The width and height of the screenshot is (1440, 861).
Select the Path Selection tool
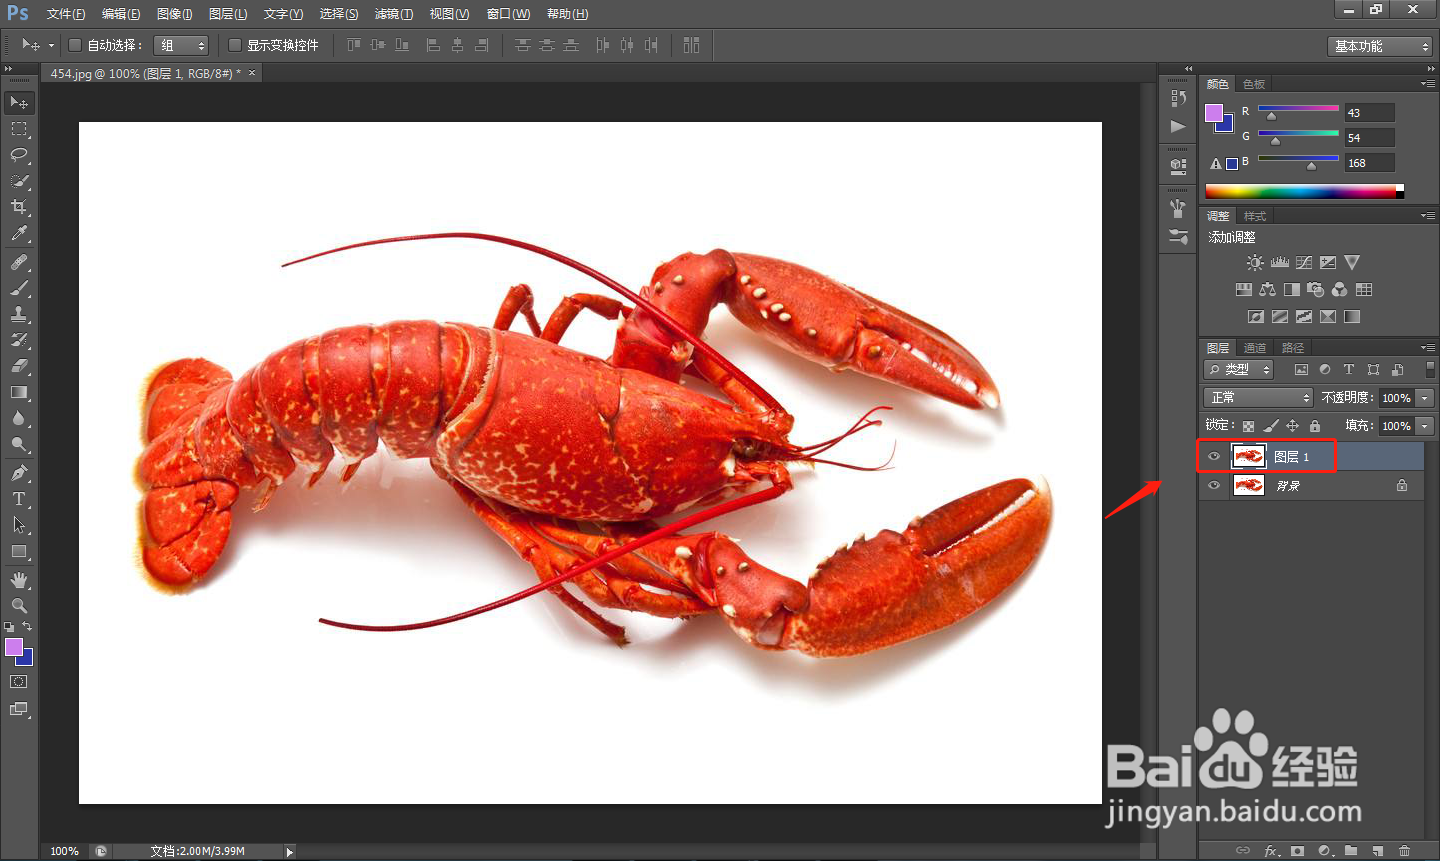pos(19,525)
